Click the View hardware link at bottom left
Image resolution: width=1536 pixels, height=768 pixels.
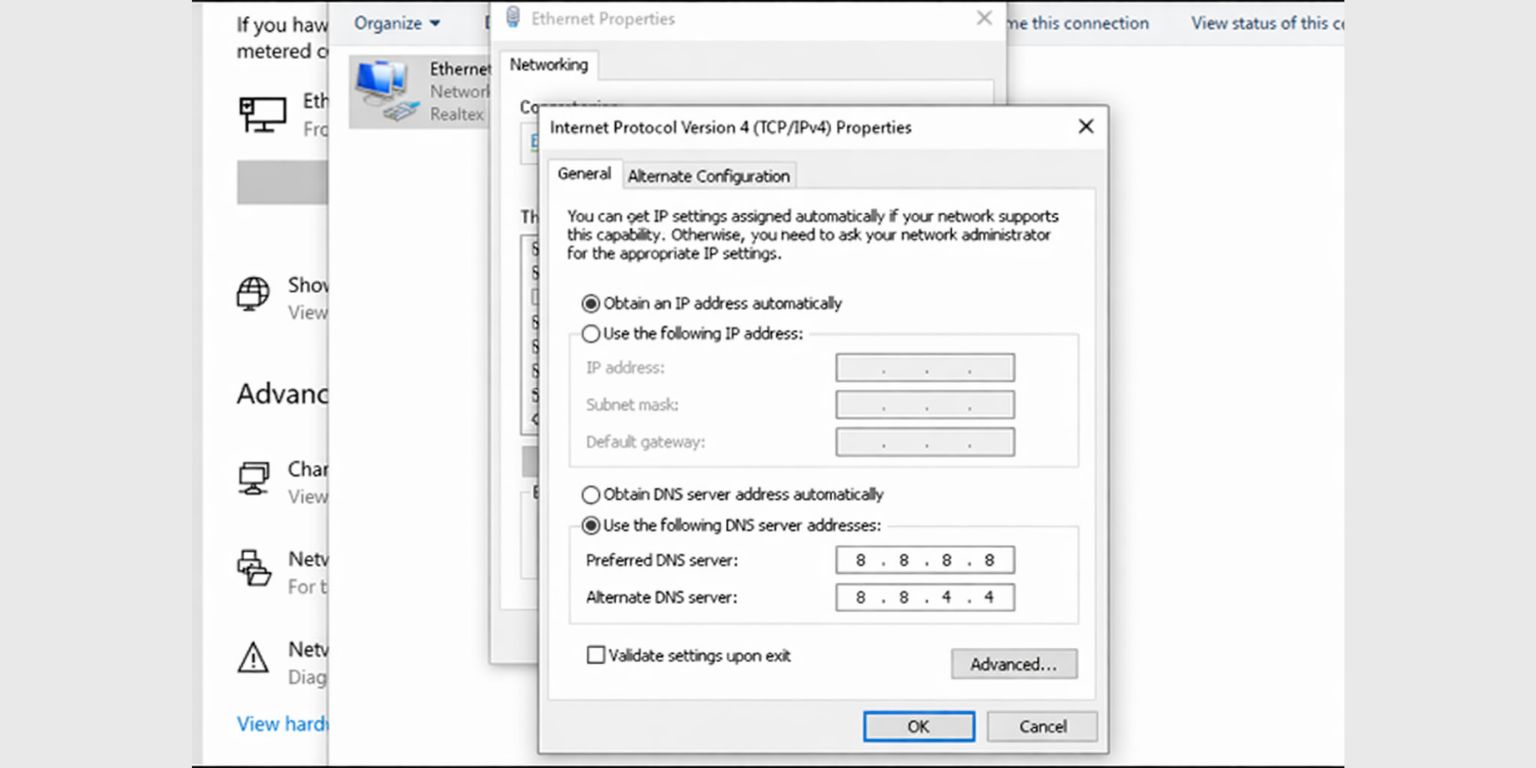pos(281,723)
